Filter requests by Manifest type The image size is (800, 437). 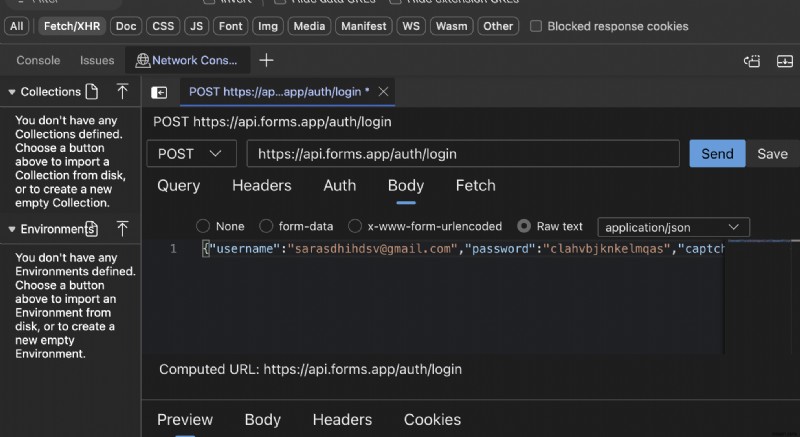pos(364,26)
